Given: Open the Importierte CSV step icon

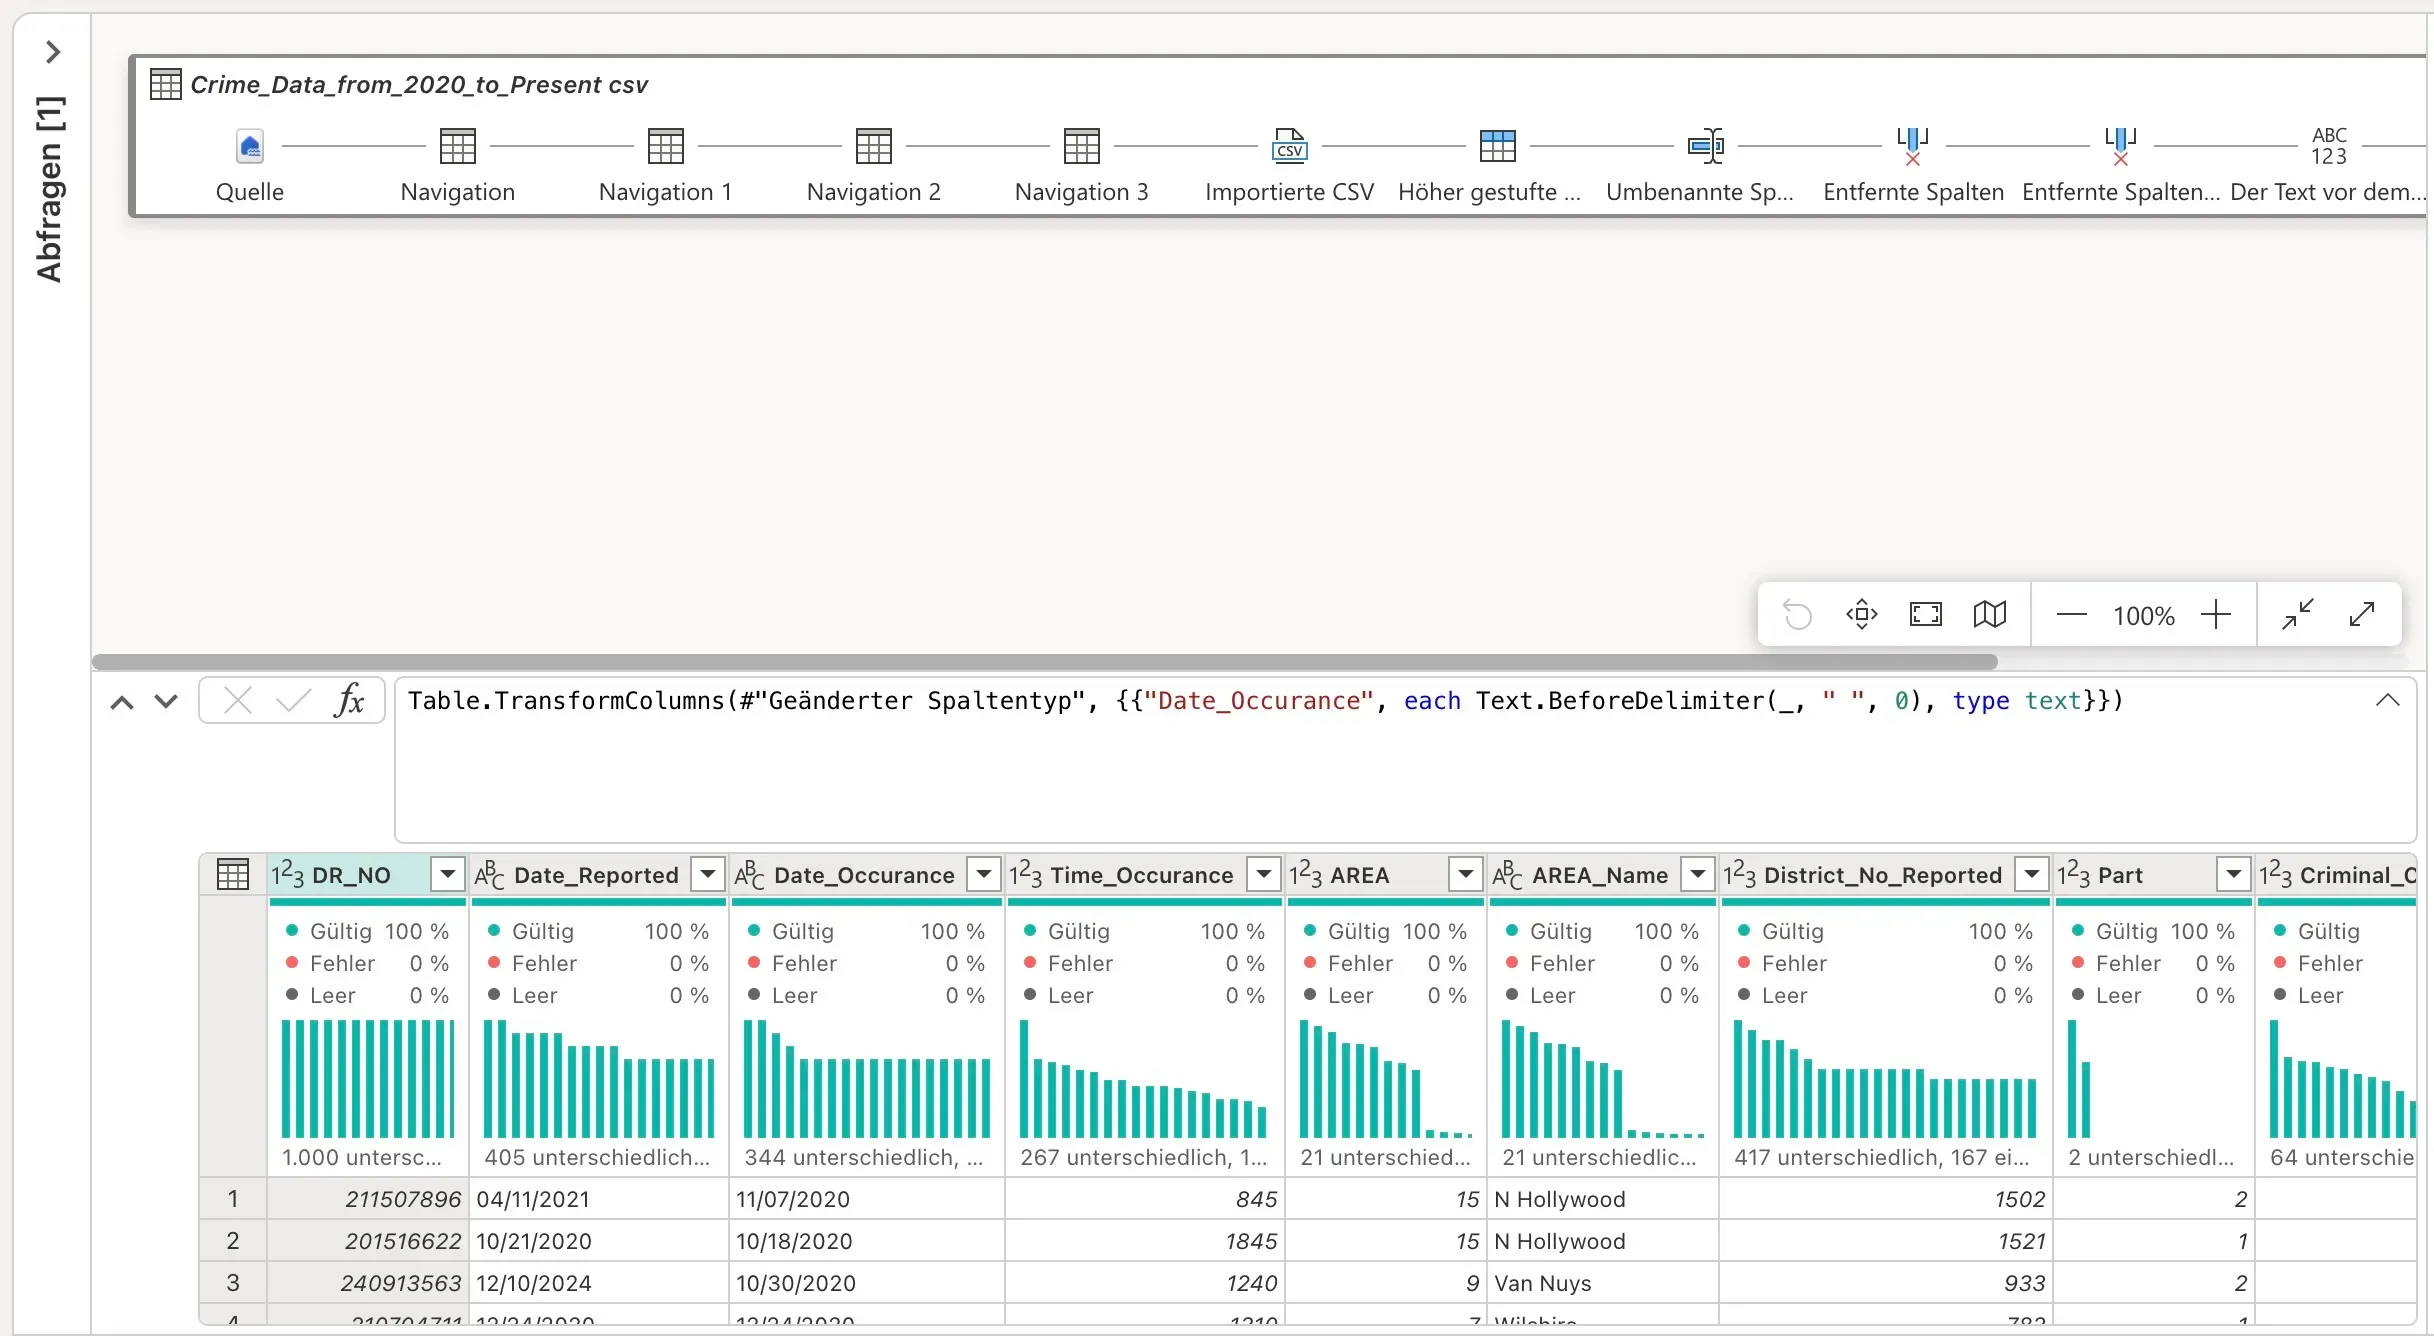Looking at the screenshot, I should coord(1288,146).
